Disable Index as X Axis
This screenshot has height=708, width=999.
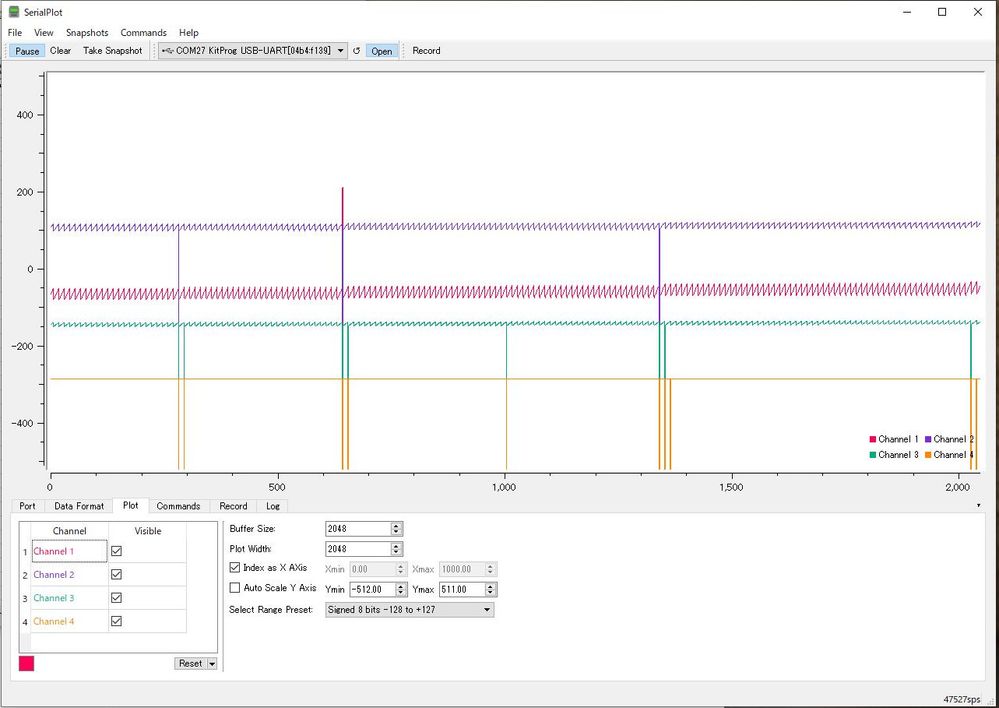point(234,568)
